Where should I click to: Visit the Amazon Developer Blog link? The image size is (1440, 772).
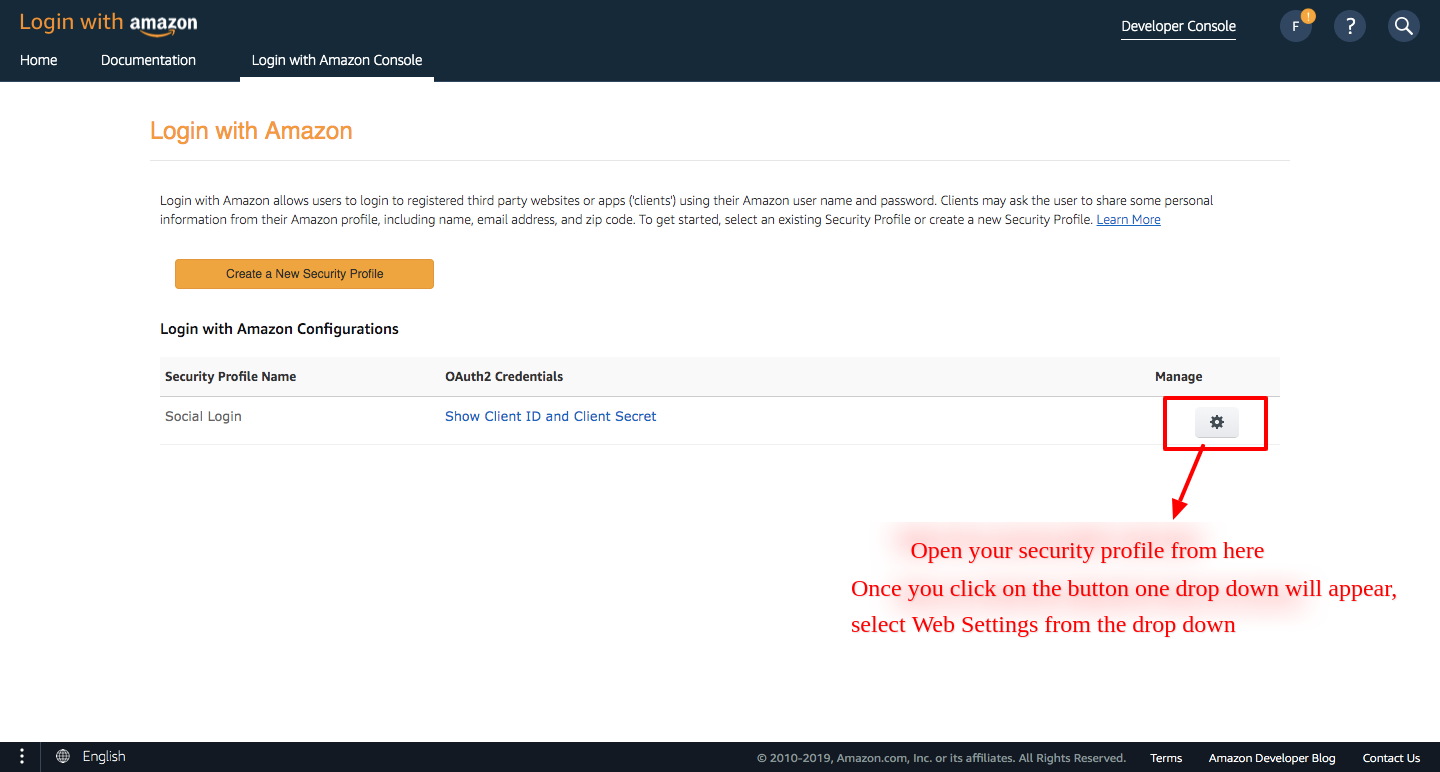pyautogui.click(x=1272, y=758)
